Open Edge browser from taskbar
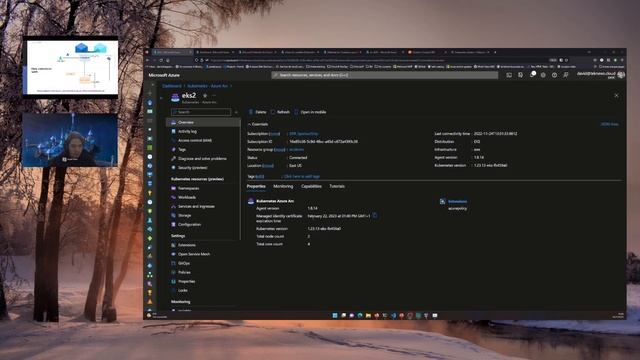Screen dimensions: 640x360 click(x=360, y=316)
